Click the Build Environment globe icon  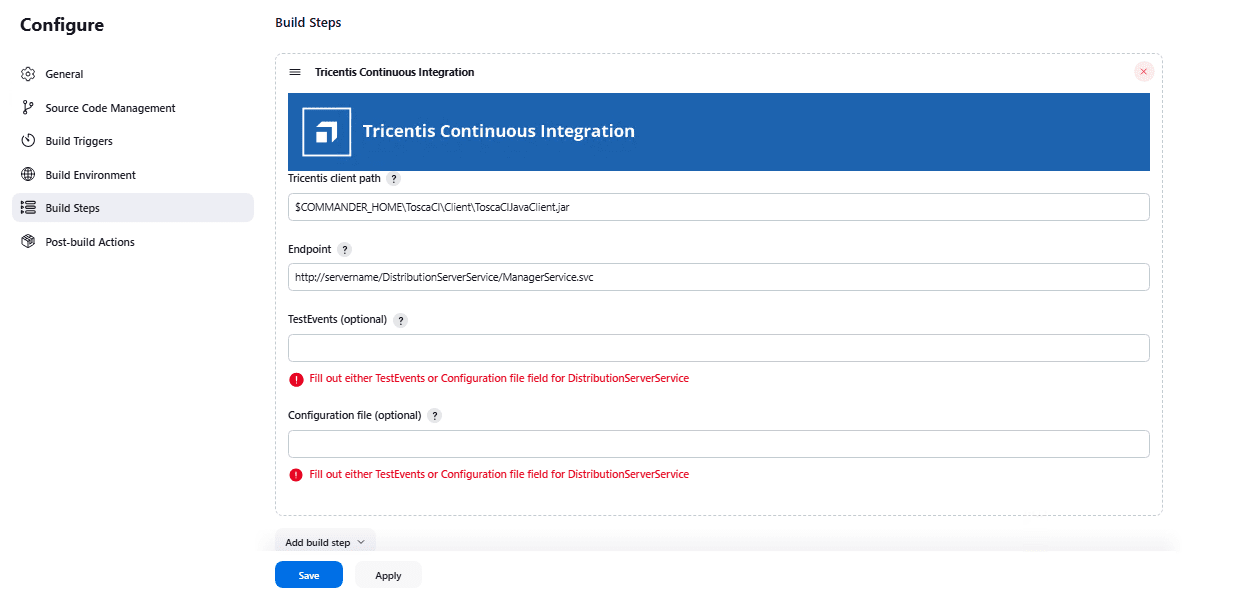(28, 175)
